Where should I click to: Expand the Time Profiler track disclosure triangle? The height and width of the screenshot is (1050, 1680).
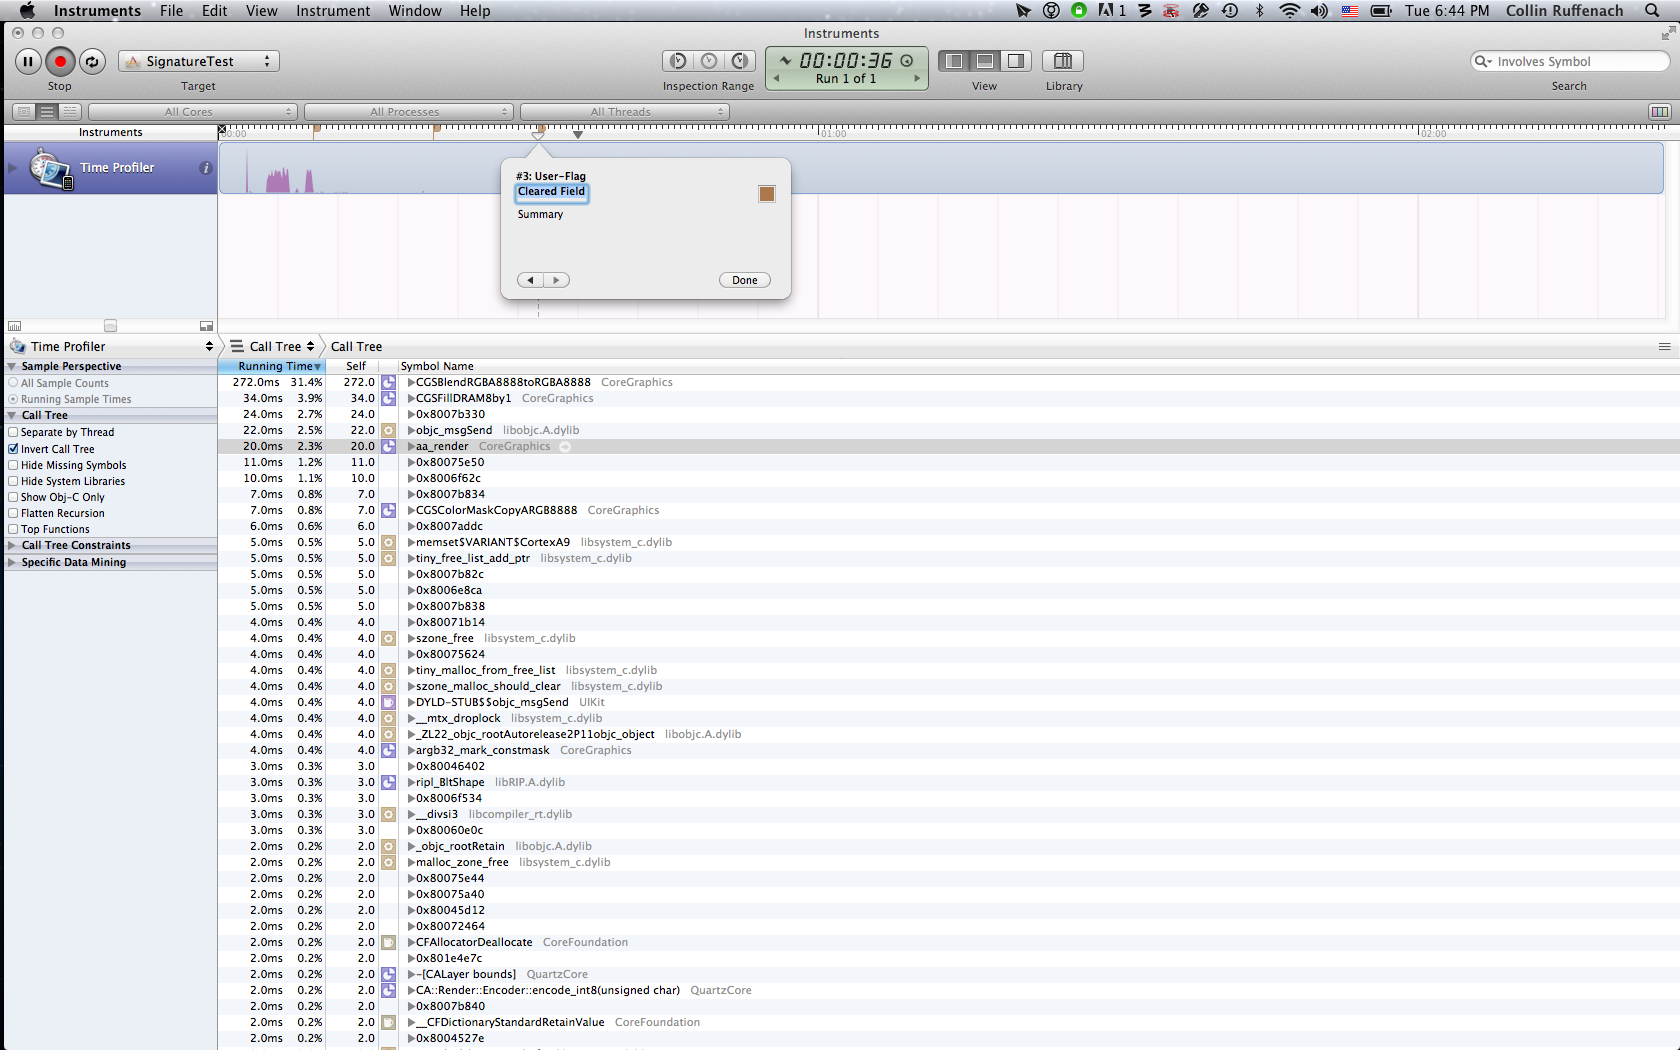pyautogui.click(x=13, y=168)
